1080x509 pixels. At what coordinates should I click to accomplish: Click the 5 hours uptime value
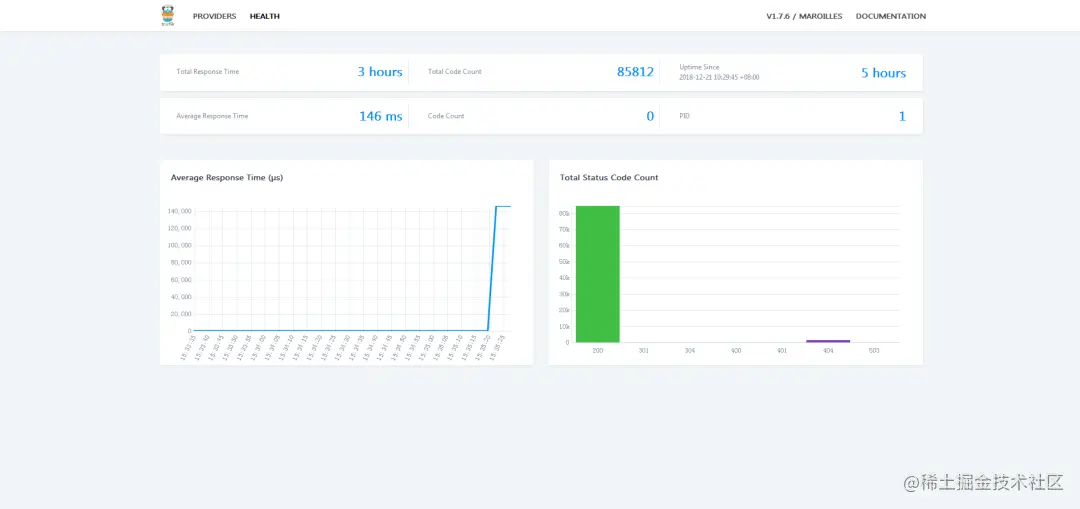tap(883, 73)
